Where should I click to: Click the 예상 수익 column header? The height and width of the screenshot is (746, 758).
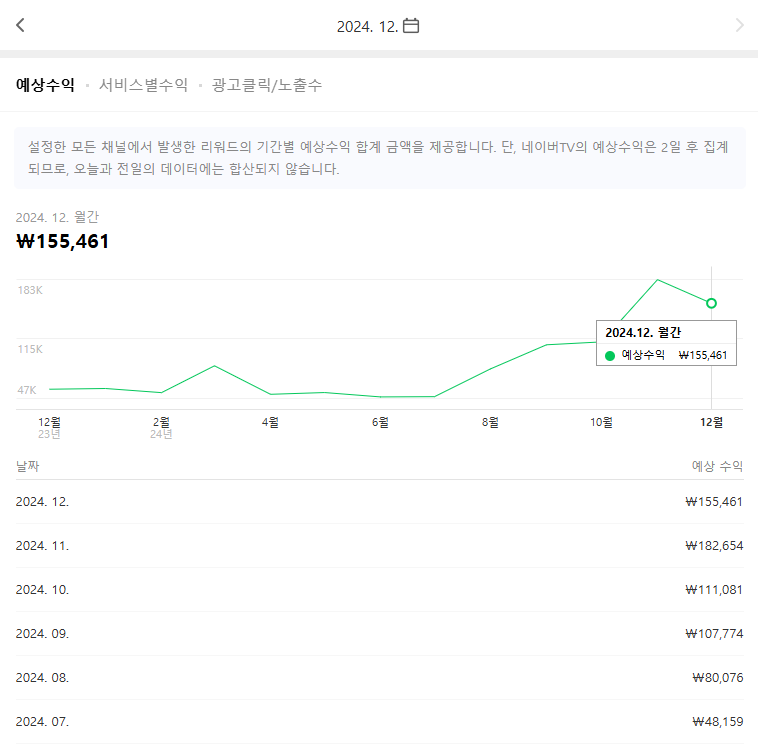click(x=717, y=466)
